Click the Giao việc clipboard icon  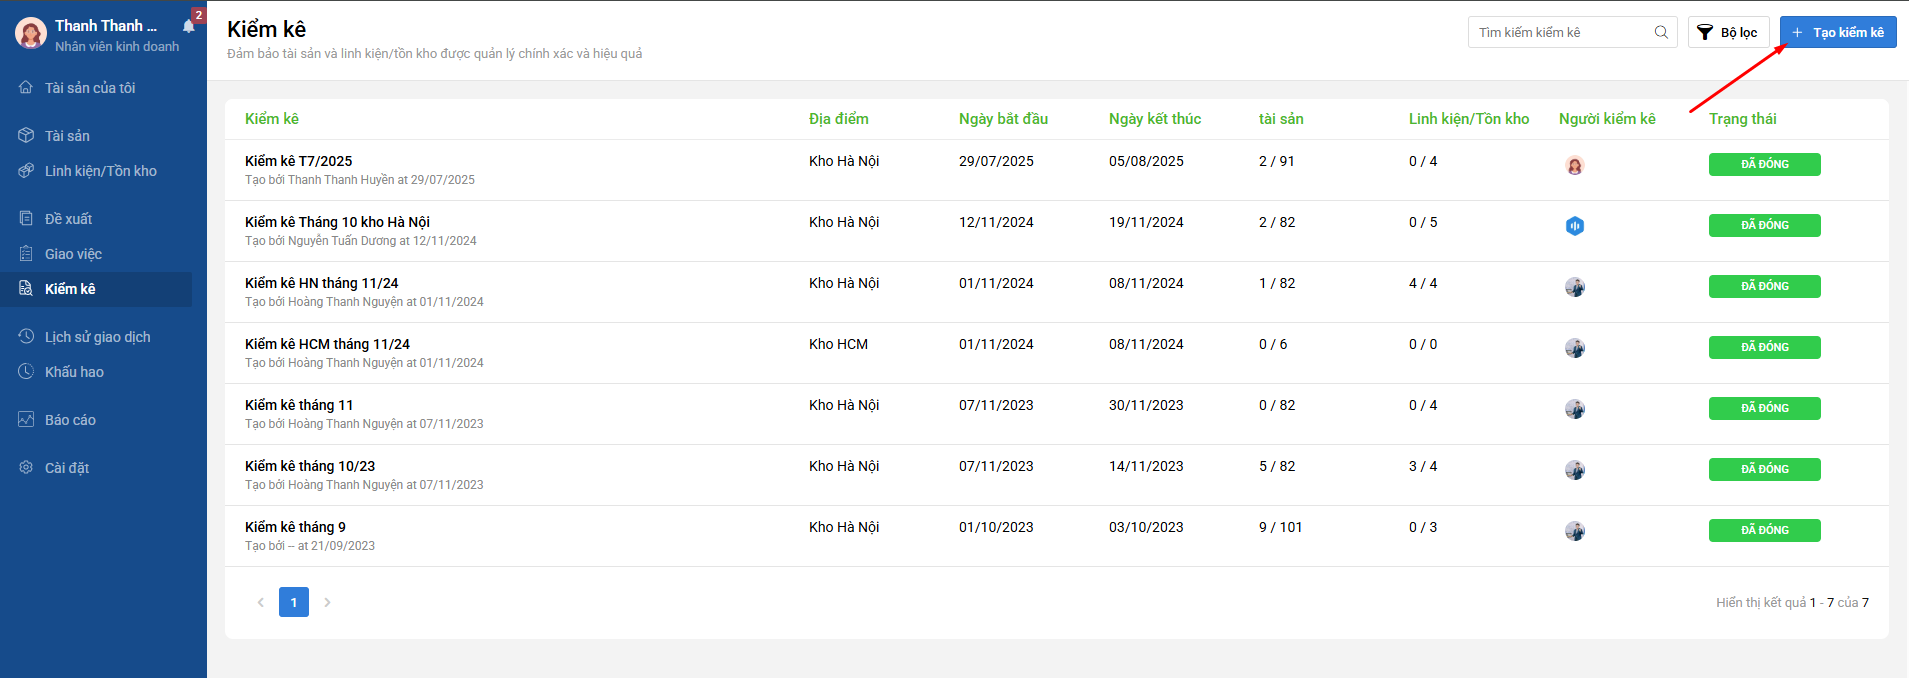click(26, 253)
